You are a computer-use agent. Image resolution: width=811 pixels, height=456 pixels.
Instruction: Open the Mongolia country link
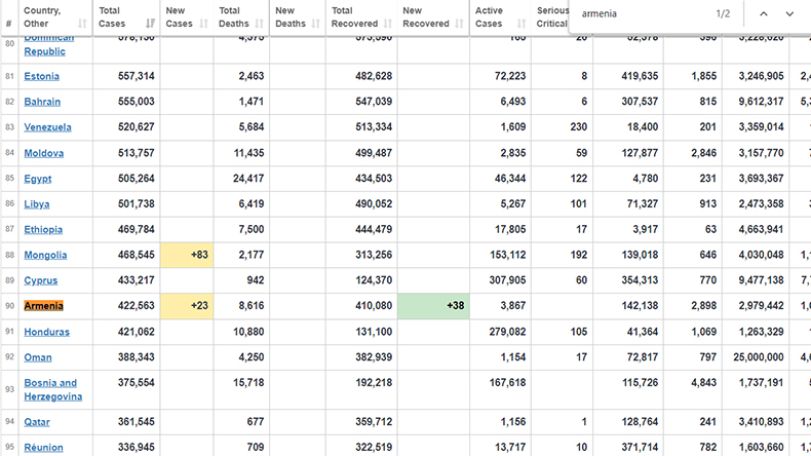pos(46,255)
